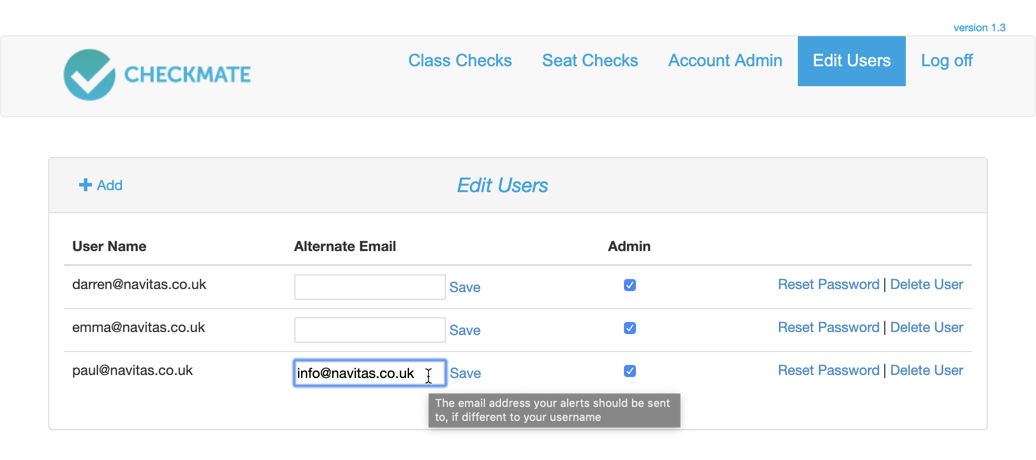This screenshot has width=1036, height=460.
Task: Click the info@navitas.co.uk email field
Action: [x=370, y=373]
